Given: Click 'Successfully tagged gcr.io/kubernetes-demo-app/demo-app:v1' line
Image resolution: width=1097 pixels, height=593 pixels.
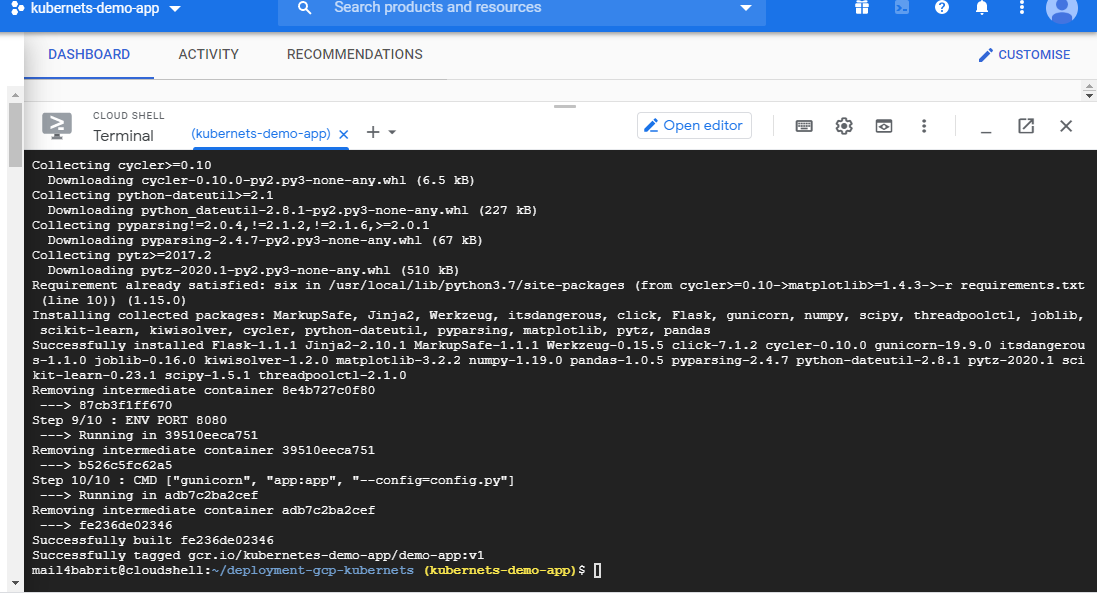Looking at the screenshot, I should click(257, 555).
